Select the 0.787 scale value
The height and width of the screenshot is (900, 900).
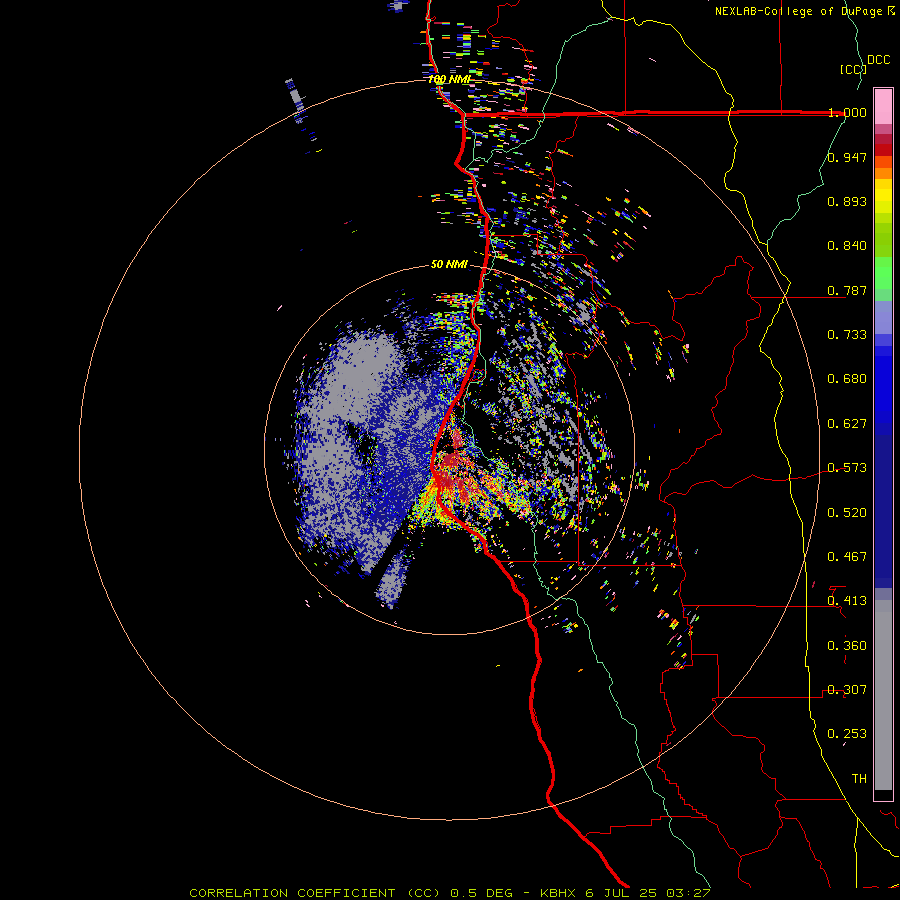(x=847, y=290)
